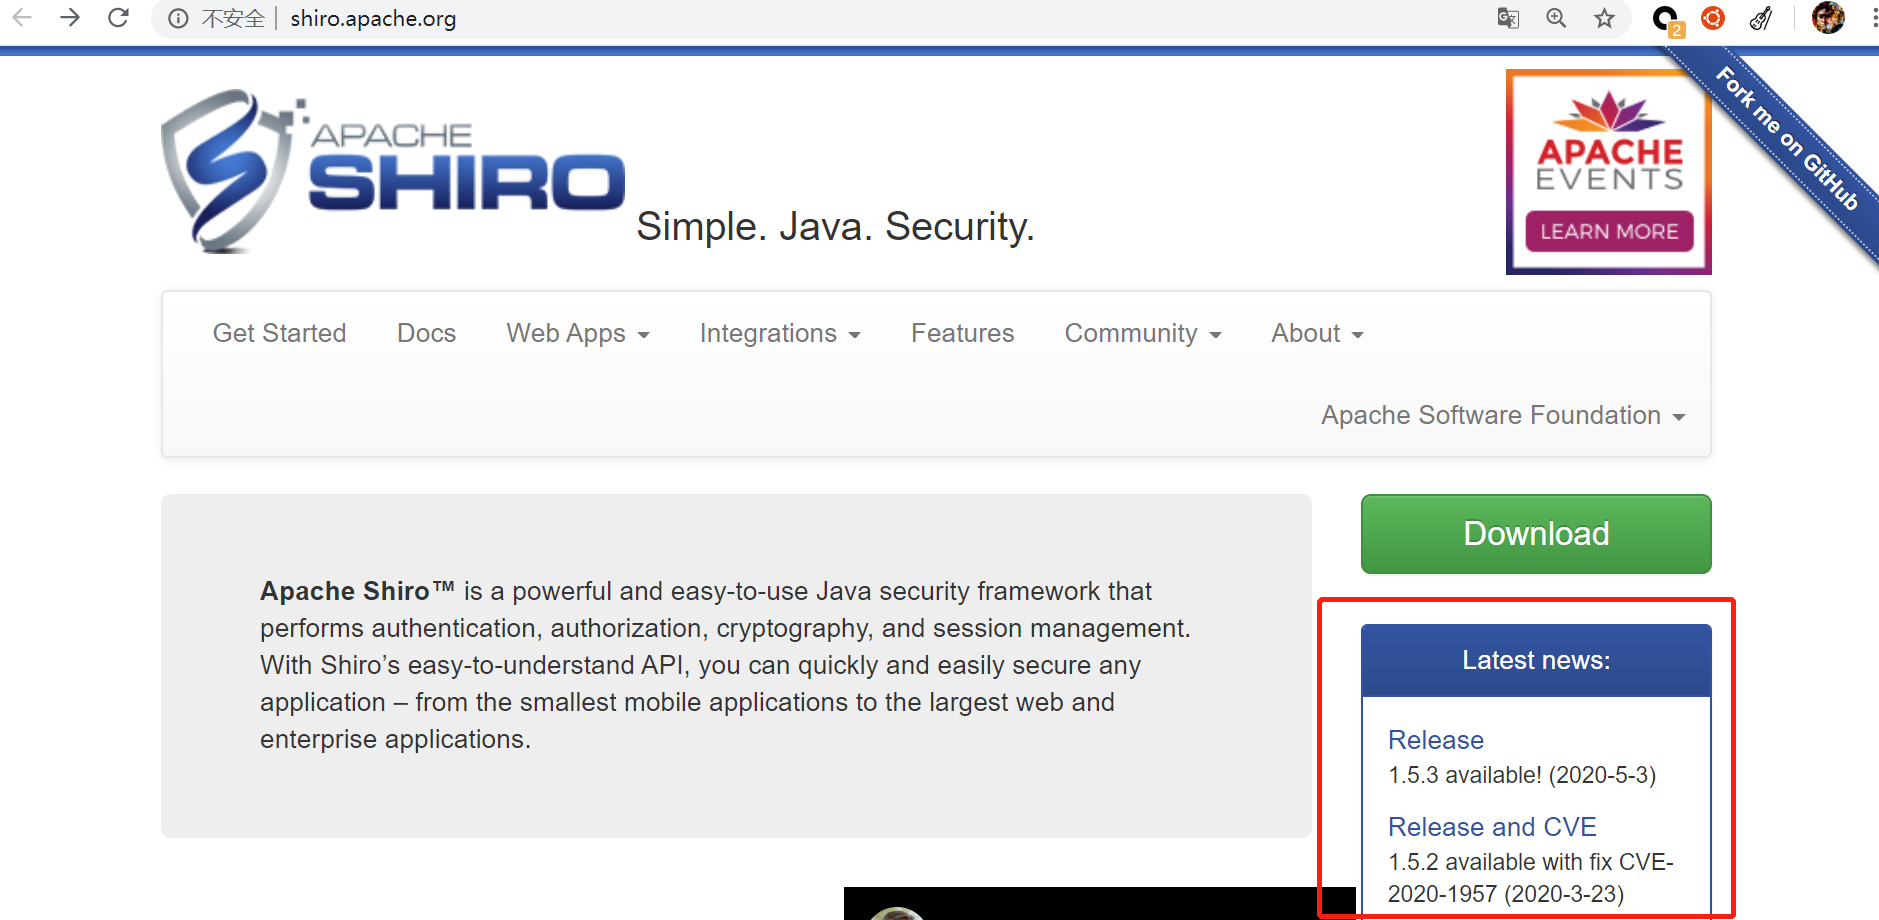This screenshot has width=1879, height=920.
Task: Expand the Integrations dropdown
Action: pos(780,333)
